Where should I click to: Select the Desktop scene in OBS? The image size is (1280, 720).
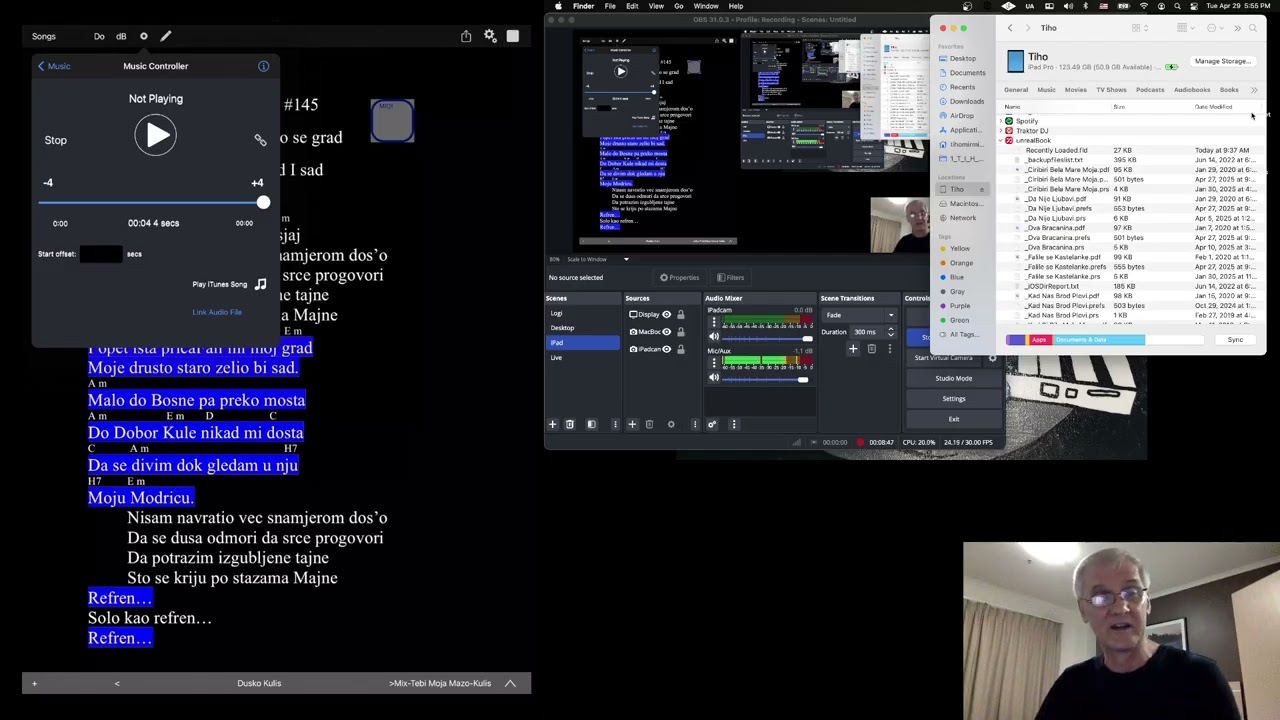(582, 328)
